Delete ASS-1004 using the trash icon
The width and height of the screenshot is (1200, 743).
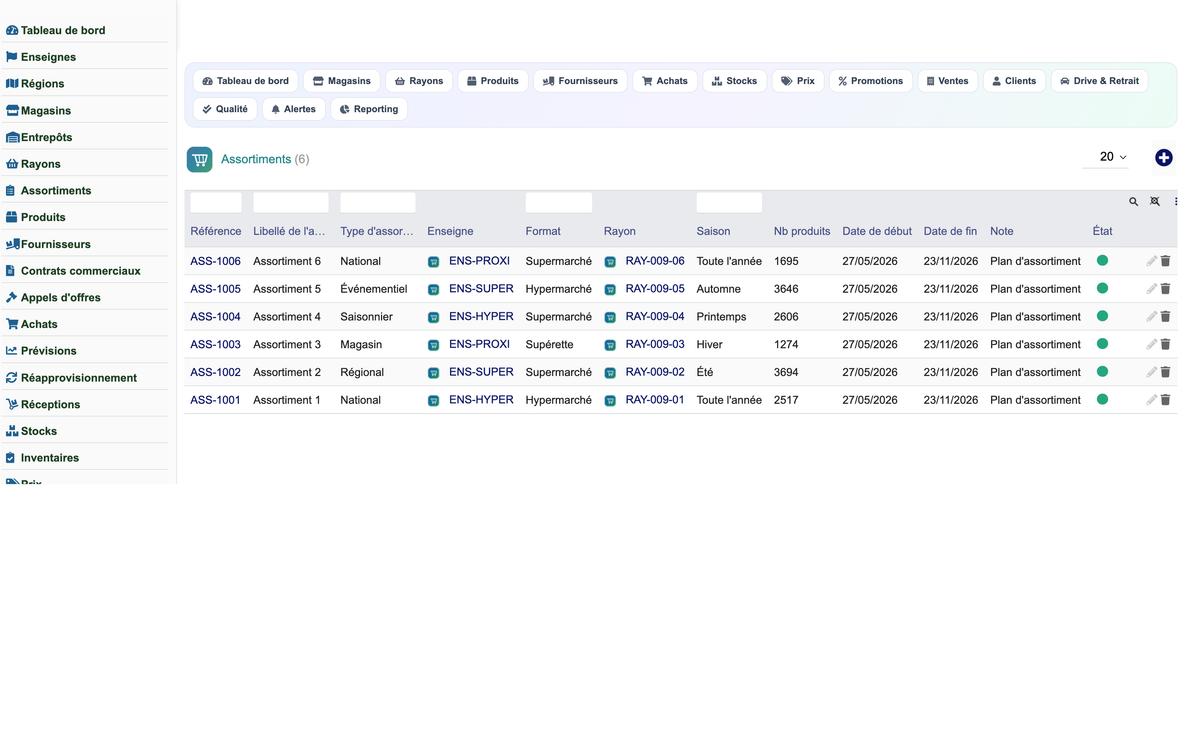coord(1165,317)
